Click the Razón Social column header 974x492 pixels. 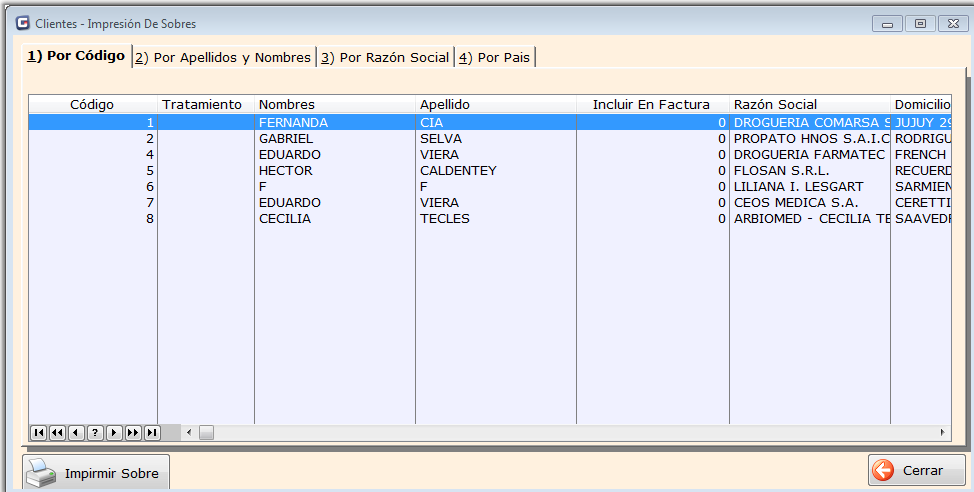775,104
